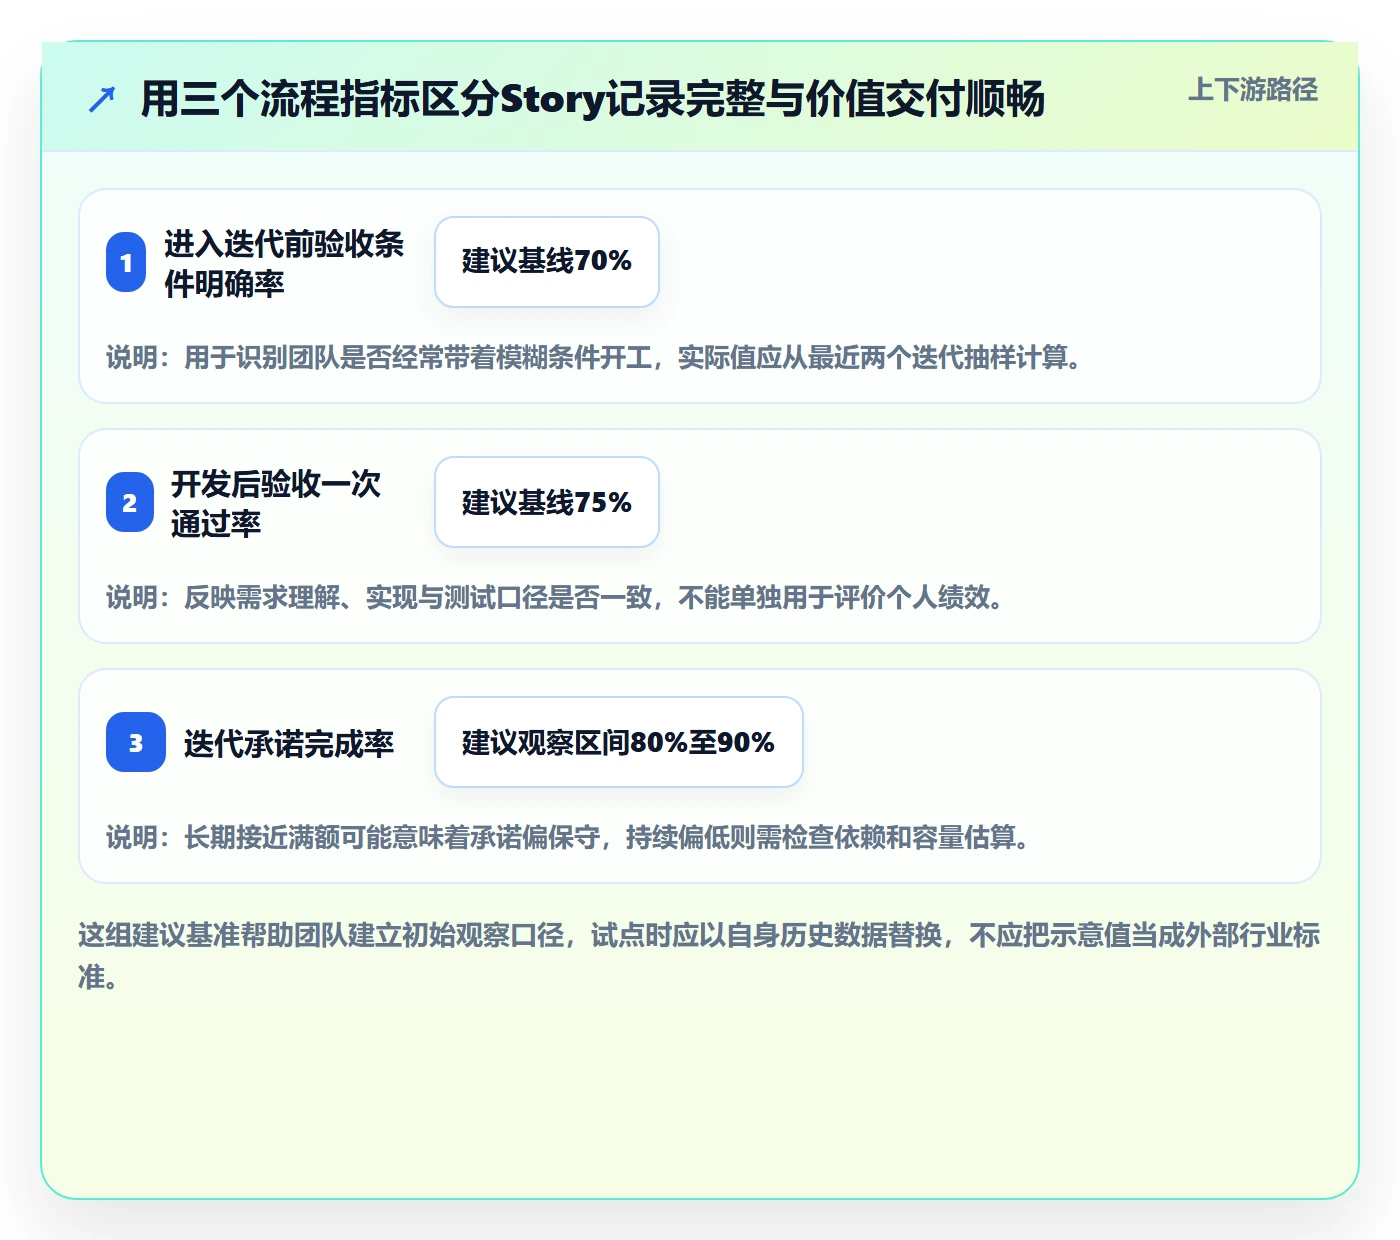Click the 建议基线75% pill
The height and width of the screenshot is (1240, 1400).
tap(547, 502)
